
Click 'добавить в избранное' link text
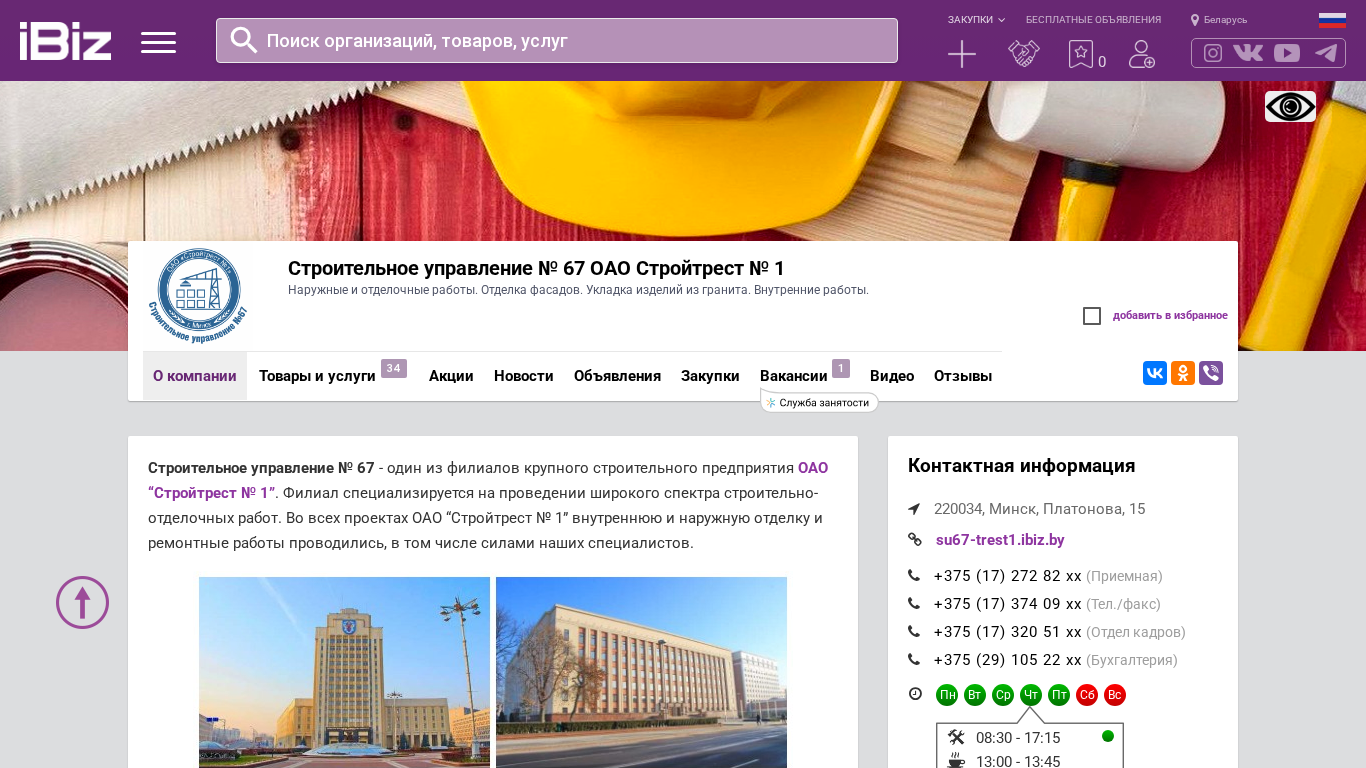1170,316
